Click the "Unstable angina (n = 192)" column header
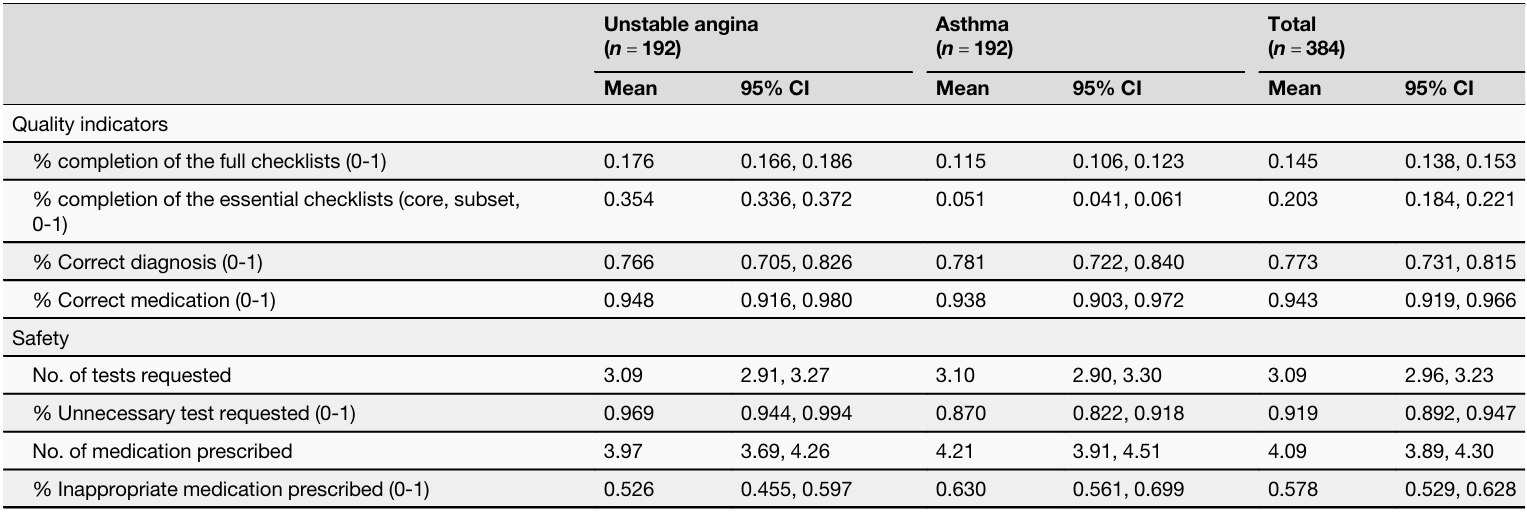1527x512 pixels. click(x=680, y=37)
